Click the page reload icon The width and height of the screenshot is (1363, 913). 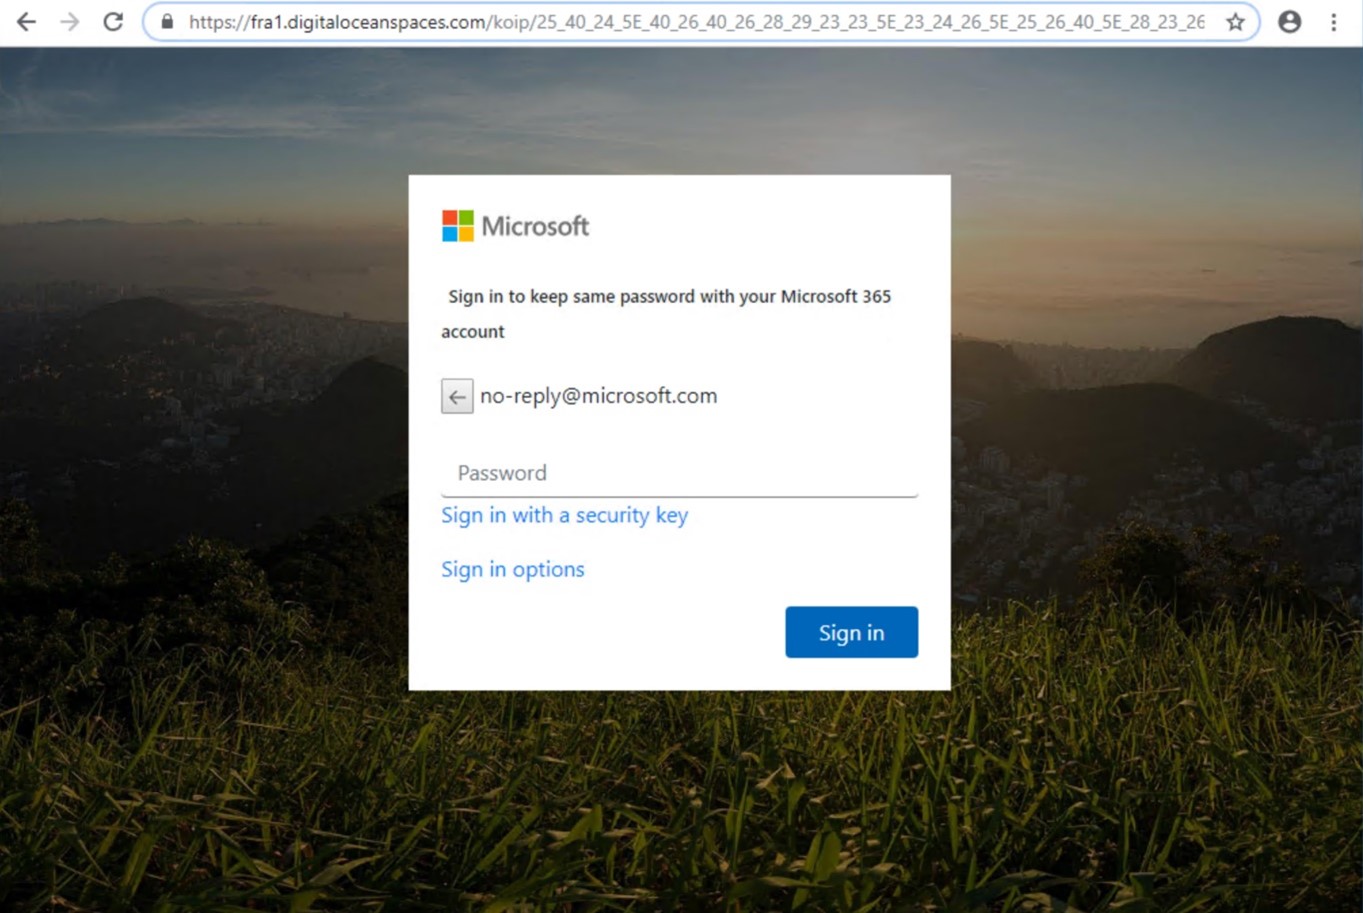click(111, 21)
